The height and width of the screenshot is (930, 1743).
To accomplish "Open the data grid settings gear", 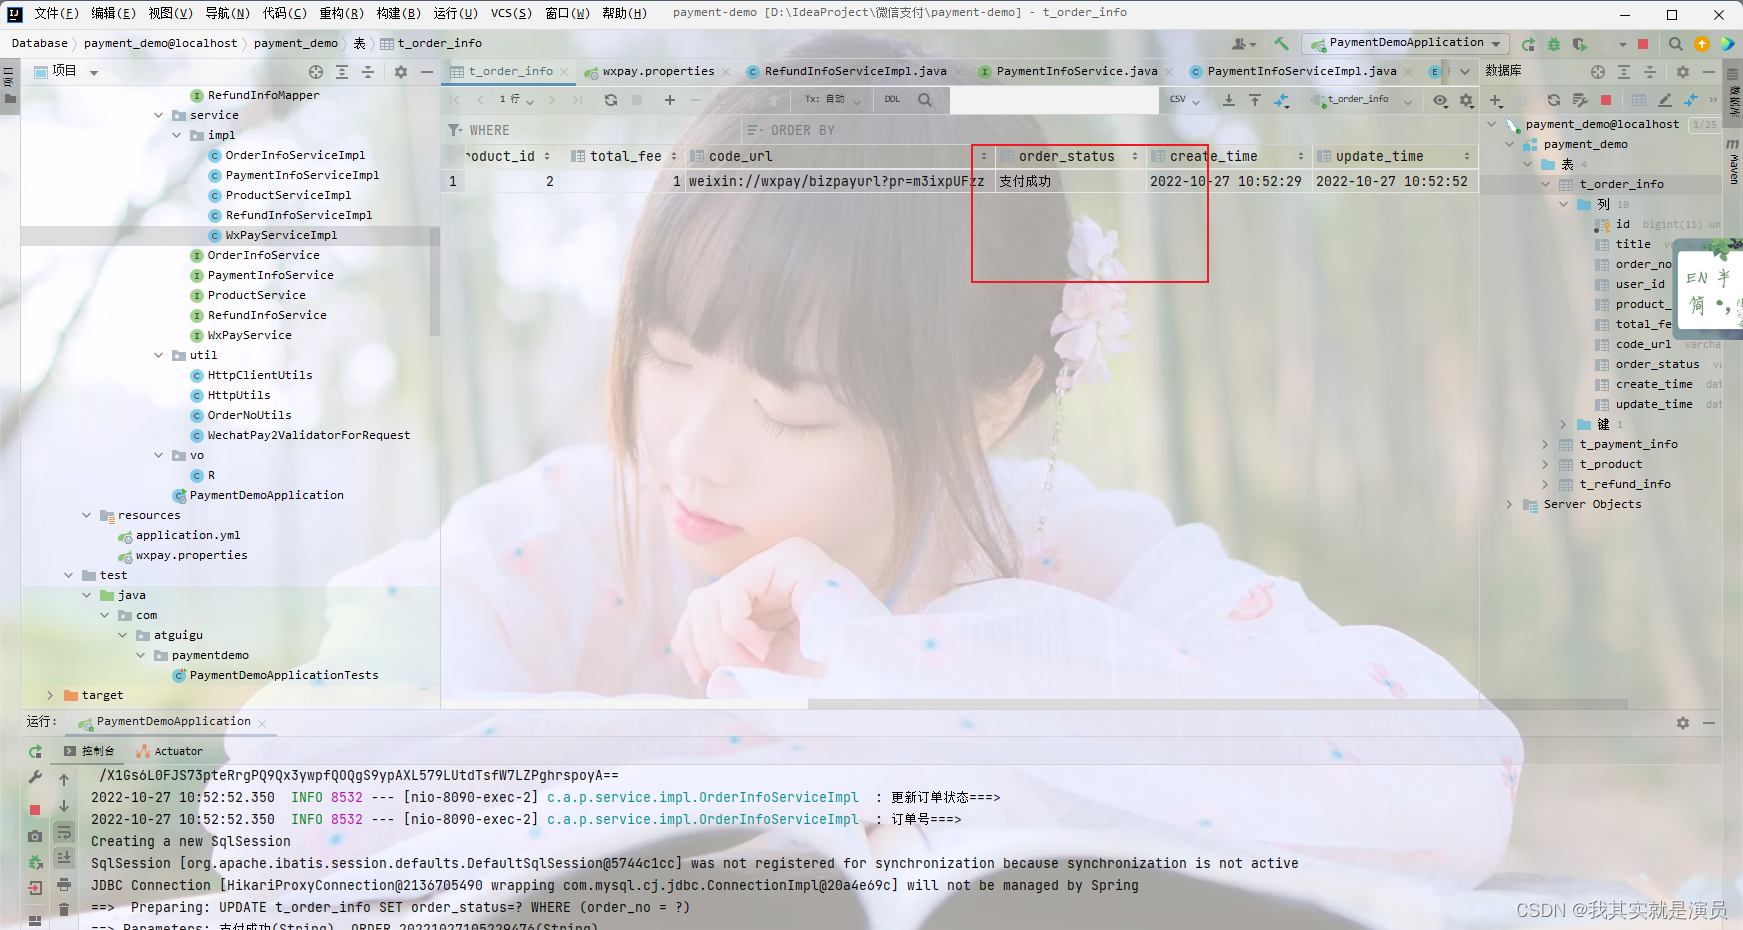I will (1467, 100).
